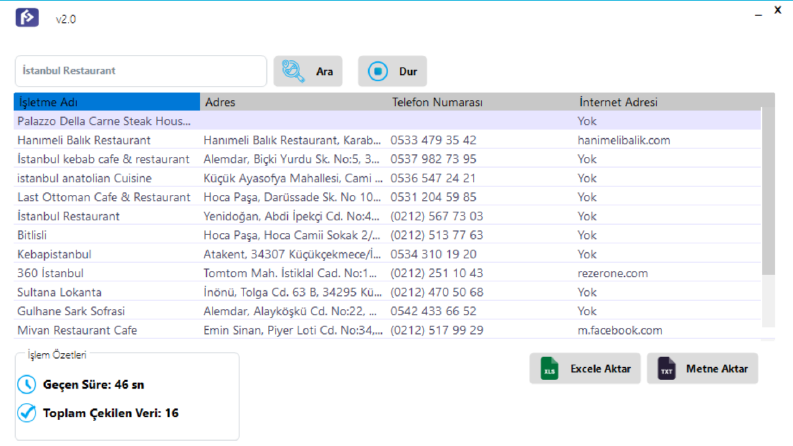
Task: Sort by Adres column header
Action: 293,102
